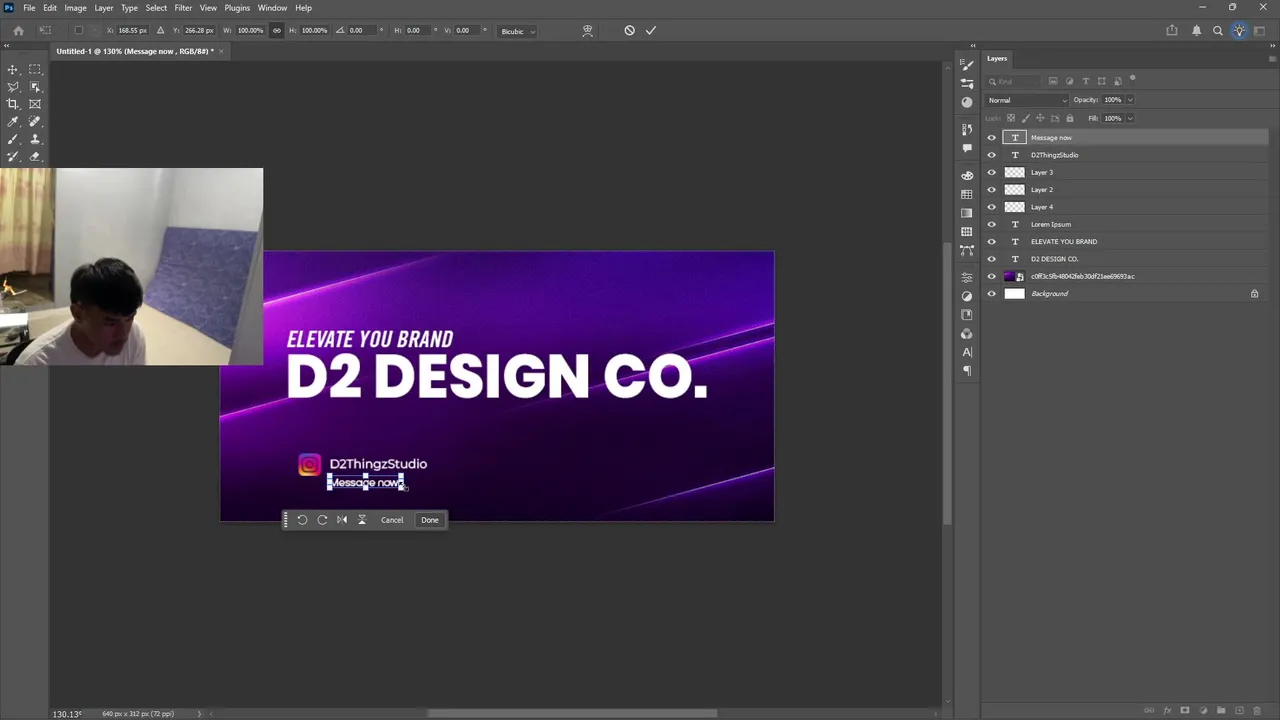Open the History panel icon
This screenshot has width=1280, height=720.
coord(967,129)
